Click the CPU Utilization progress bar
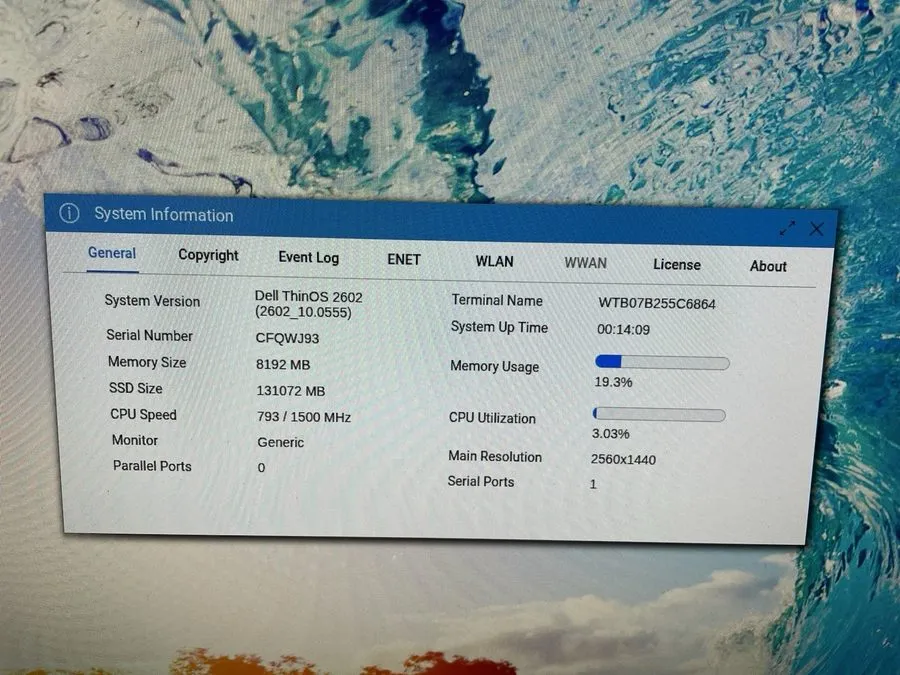 (x=659, y=414)
